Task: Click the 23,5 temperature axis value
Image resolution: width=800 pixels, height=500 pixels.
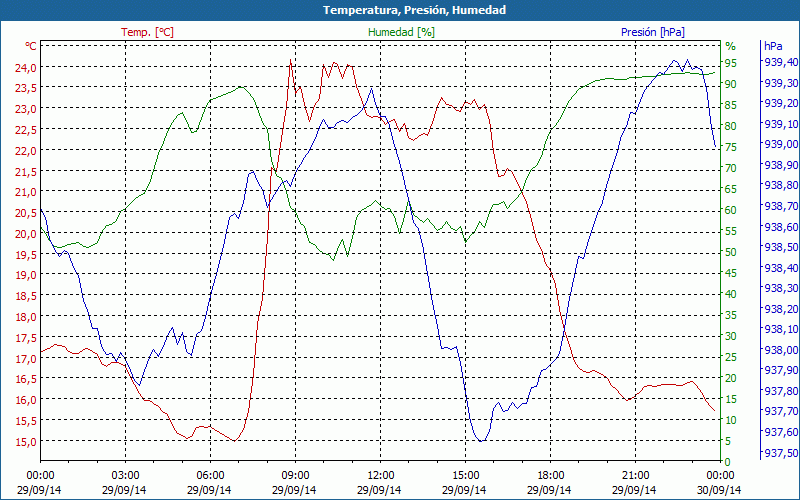Action: (26, 88)
